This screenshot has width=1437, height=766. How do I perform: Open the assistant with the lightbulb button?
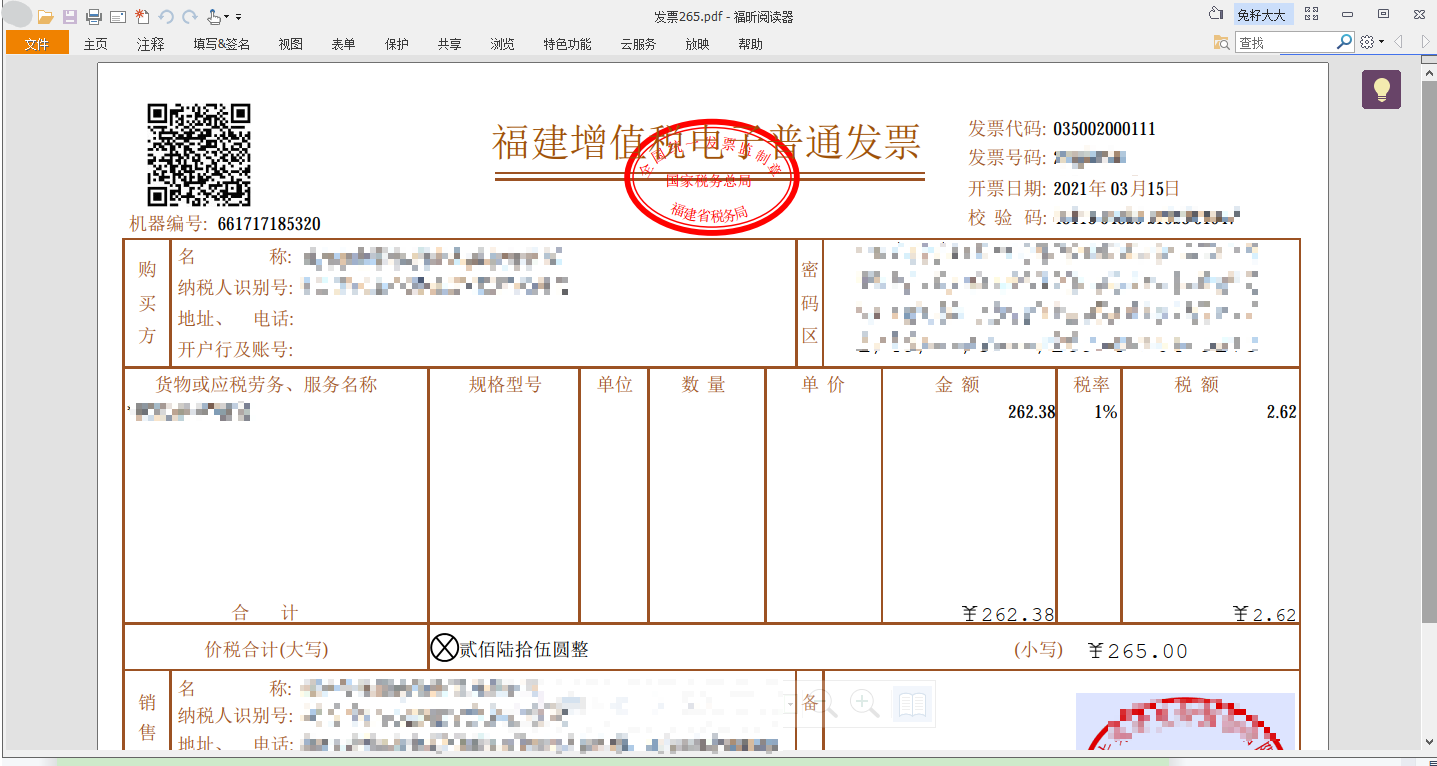(1381, 89)
